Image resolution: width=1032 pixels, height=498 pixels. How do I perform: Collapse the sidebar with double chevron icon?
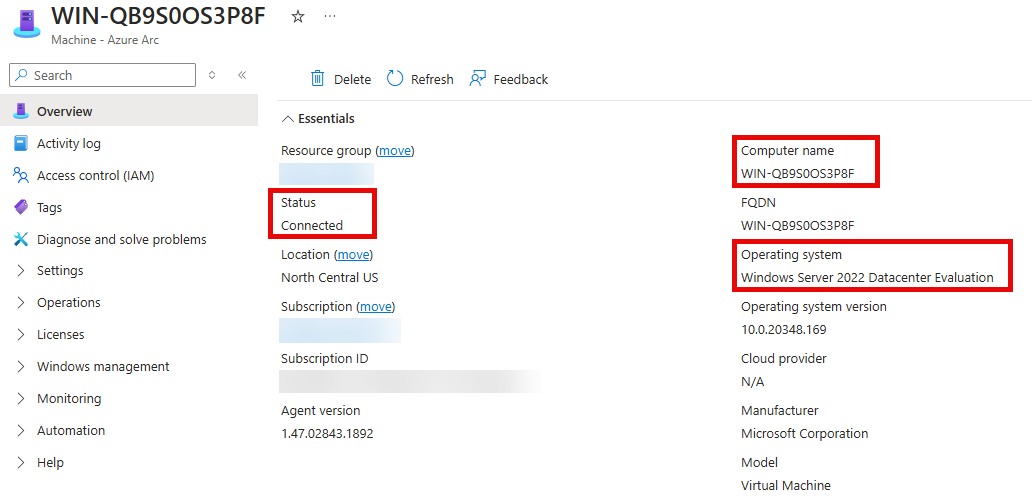242,75
